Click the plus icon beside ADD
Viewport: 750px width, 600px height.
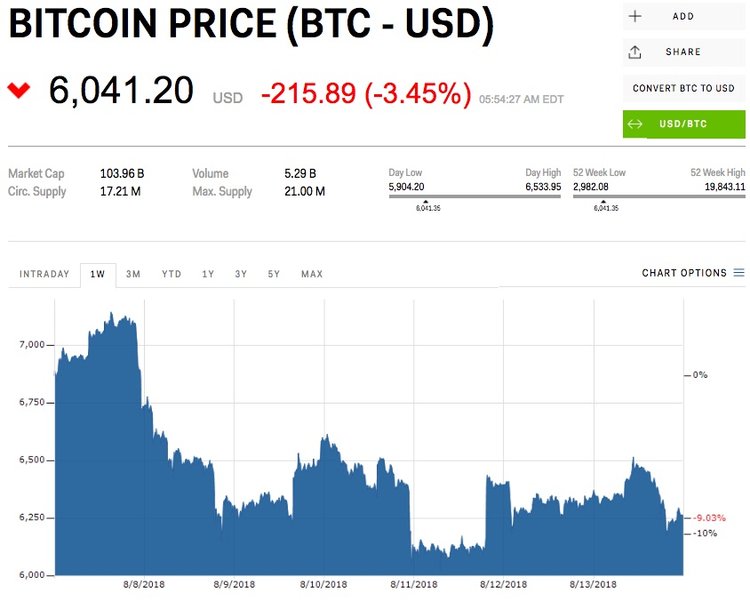click(635, 16)
